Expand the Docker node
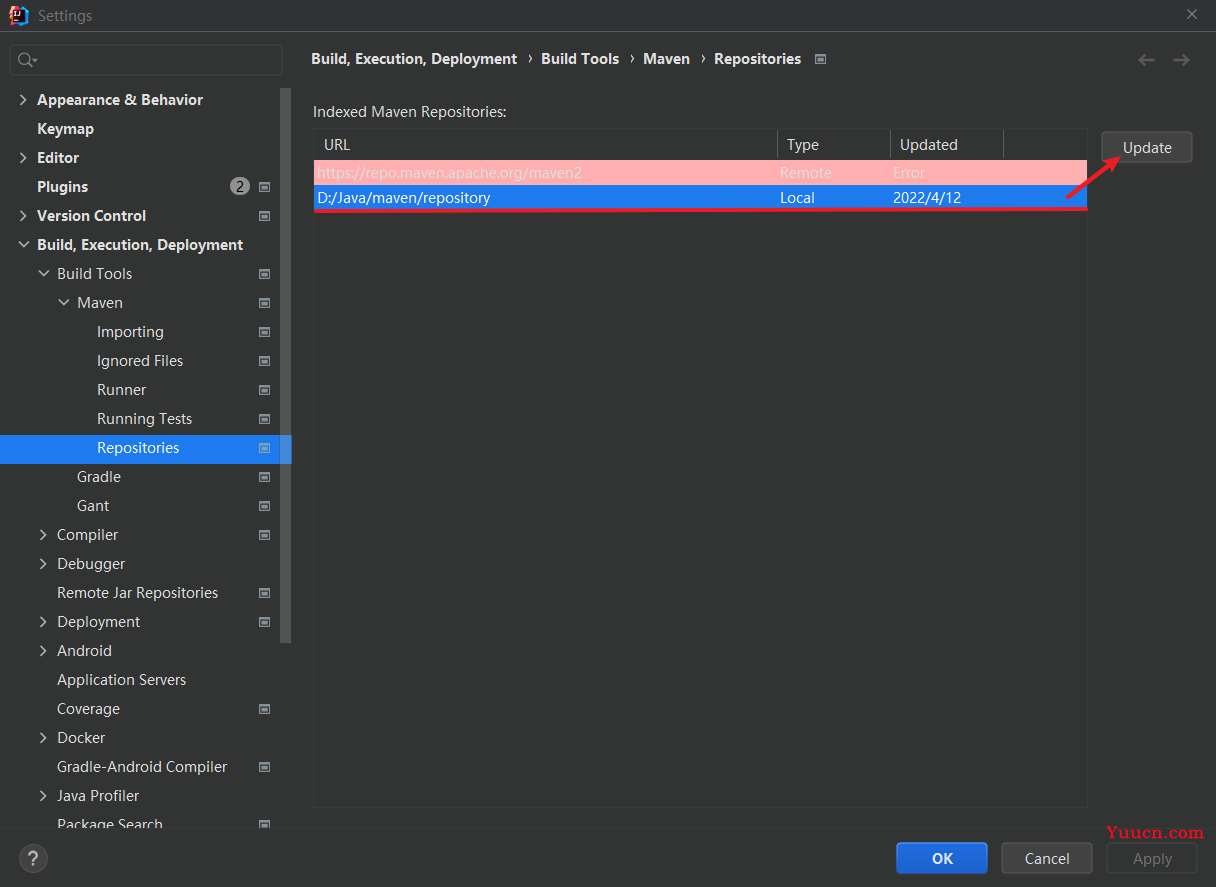 tap(43, 738)
